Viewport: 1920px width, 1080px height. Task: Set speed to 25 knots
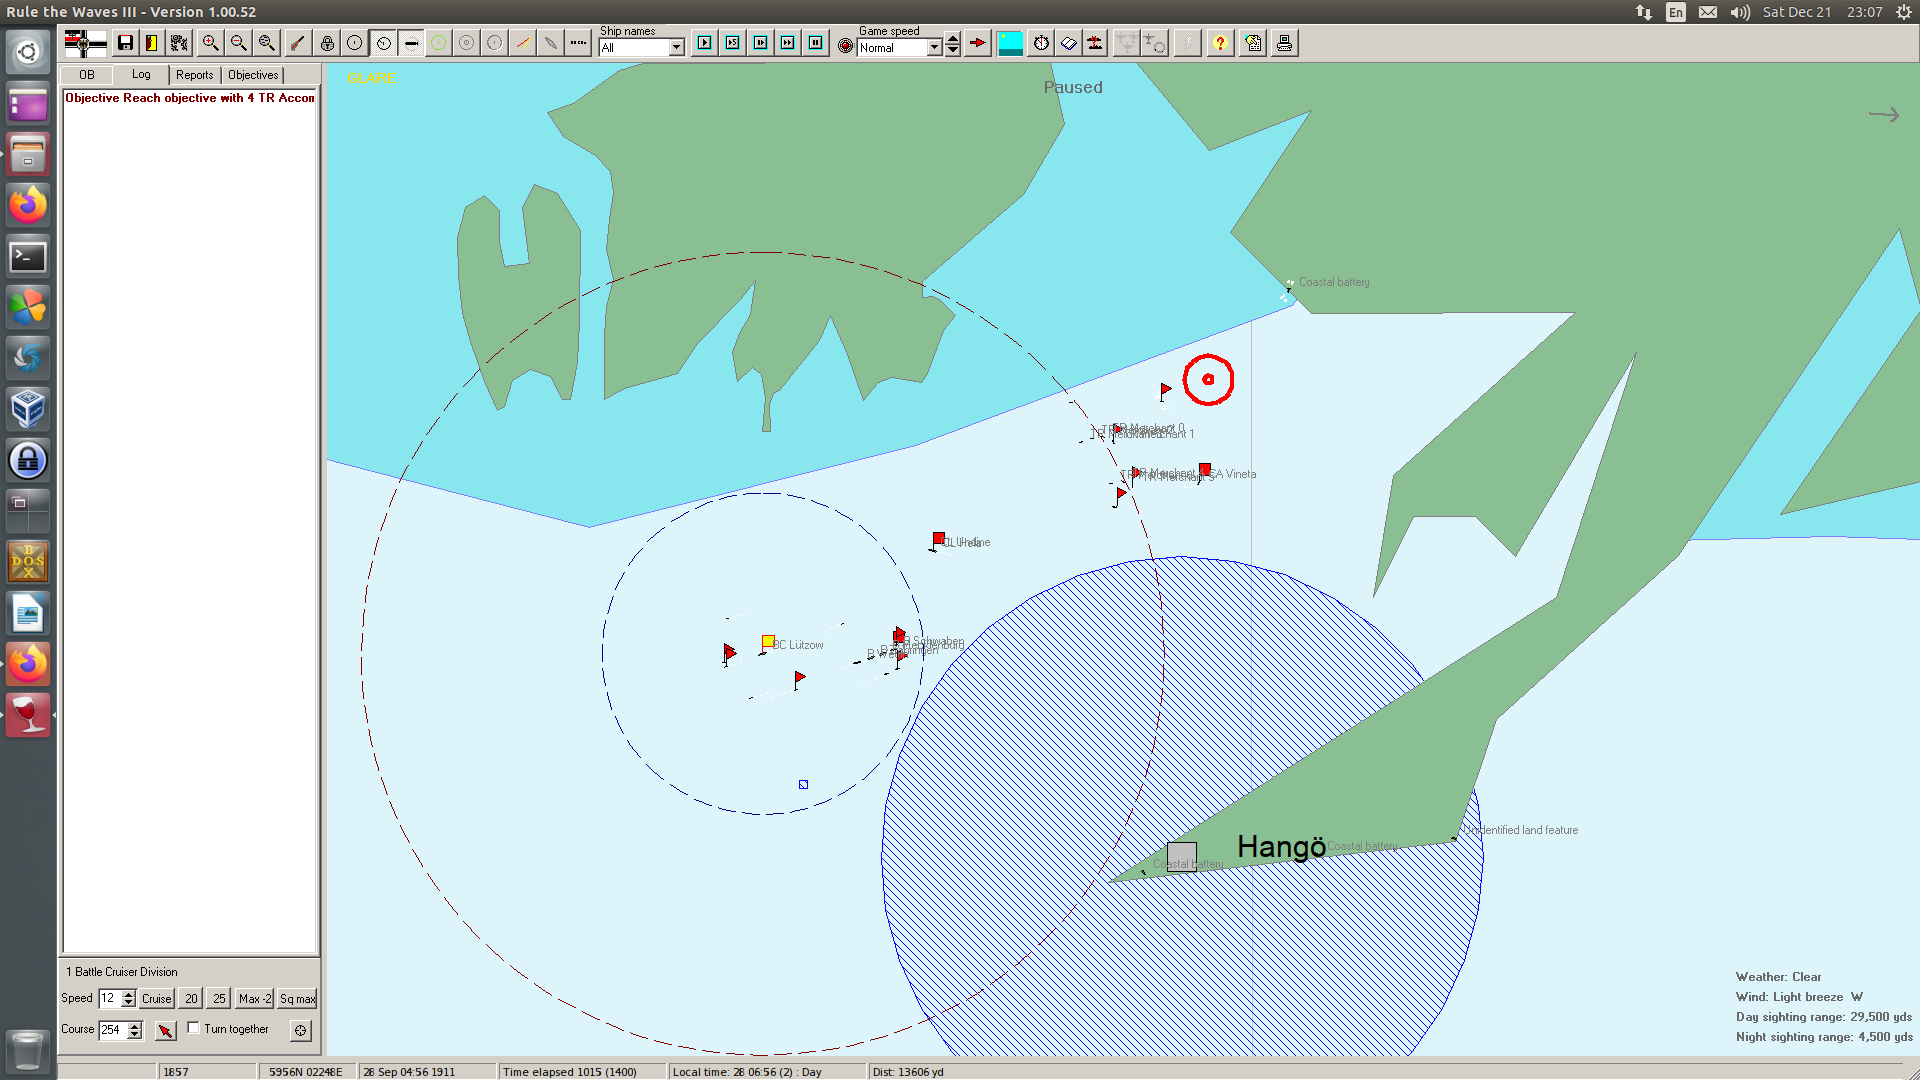coord(219,999)
